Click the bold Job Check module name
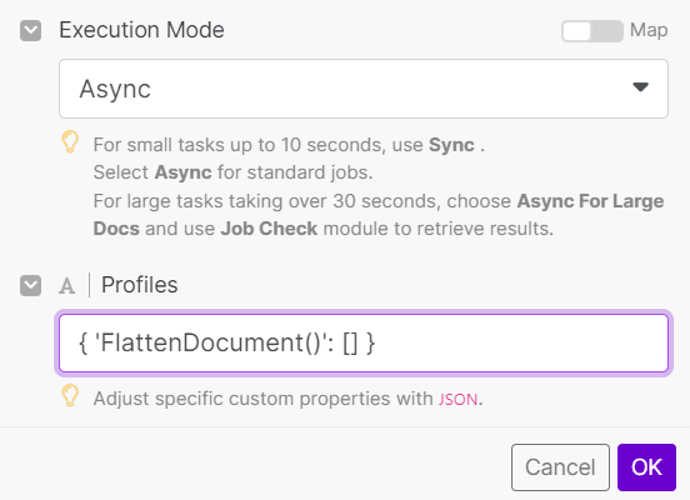Viewport: 690px width, 500px height. [269, 229]
